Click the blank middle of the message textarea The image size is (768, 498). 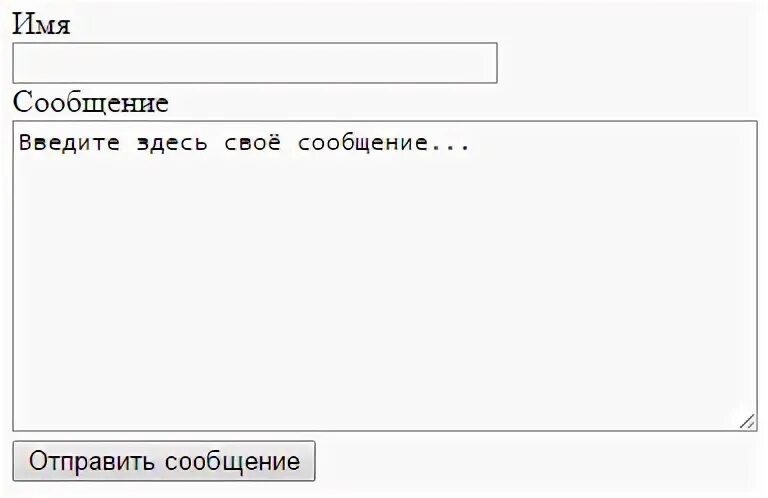[384, 290]
